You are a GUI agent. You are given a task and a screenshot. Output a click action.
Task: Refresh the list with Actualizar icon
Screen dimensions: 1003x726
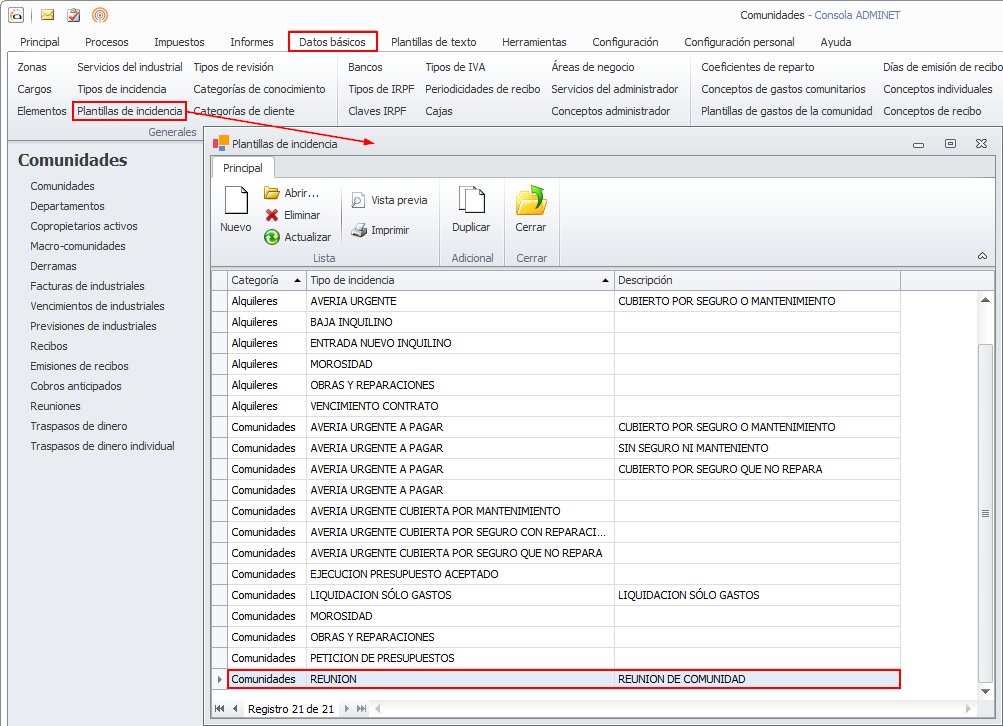[272, 237]
